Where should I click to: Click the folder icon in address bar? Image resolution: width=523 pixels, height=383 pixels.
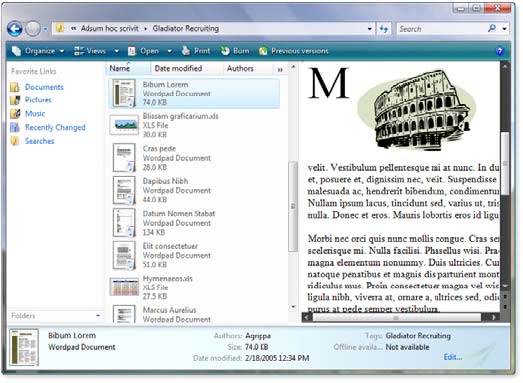pyautogui.click(x=60, y=28)
